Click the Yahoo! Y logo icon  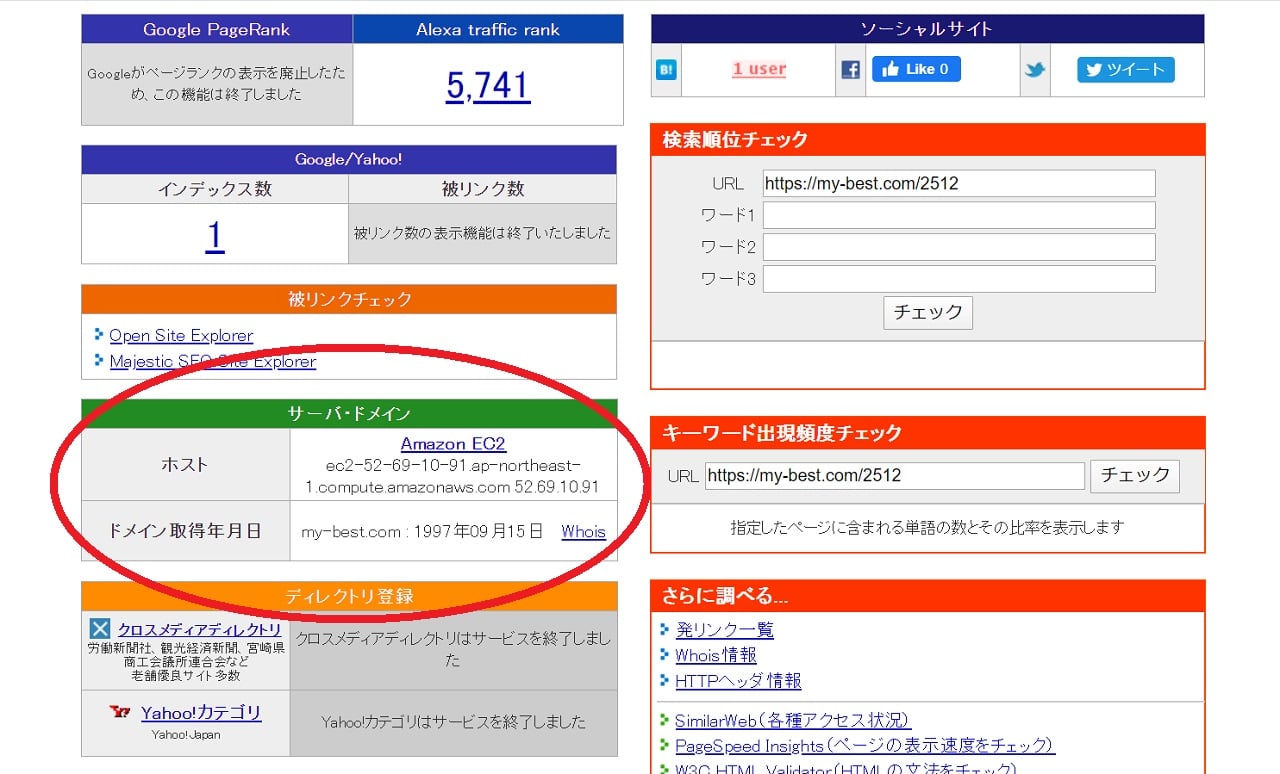[x=121, y=712]
